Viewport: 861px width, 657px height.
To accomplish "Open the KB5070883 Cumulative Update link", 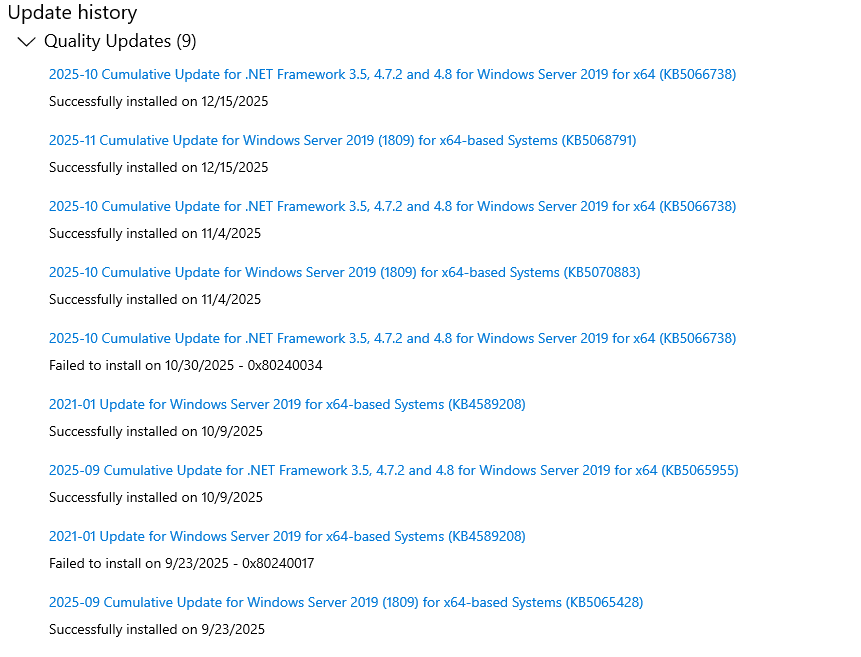I will click(344, 272).
